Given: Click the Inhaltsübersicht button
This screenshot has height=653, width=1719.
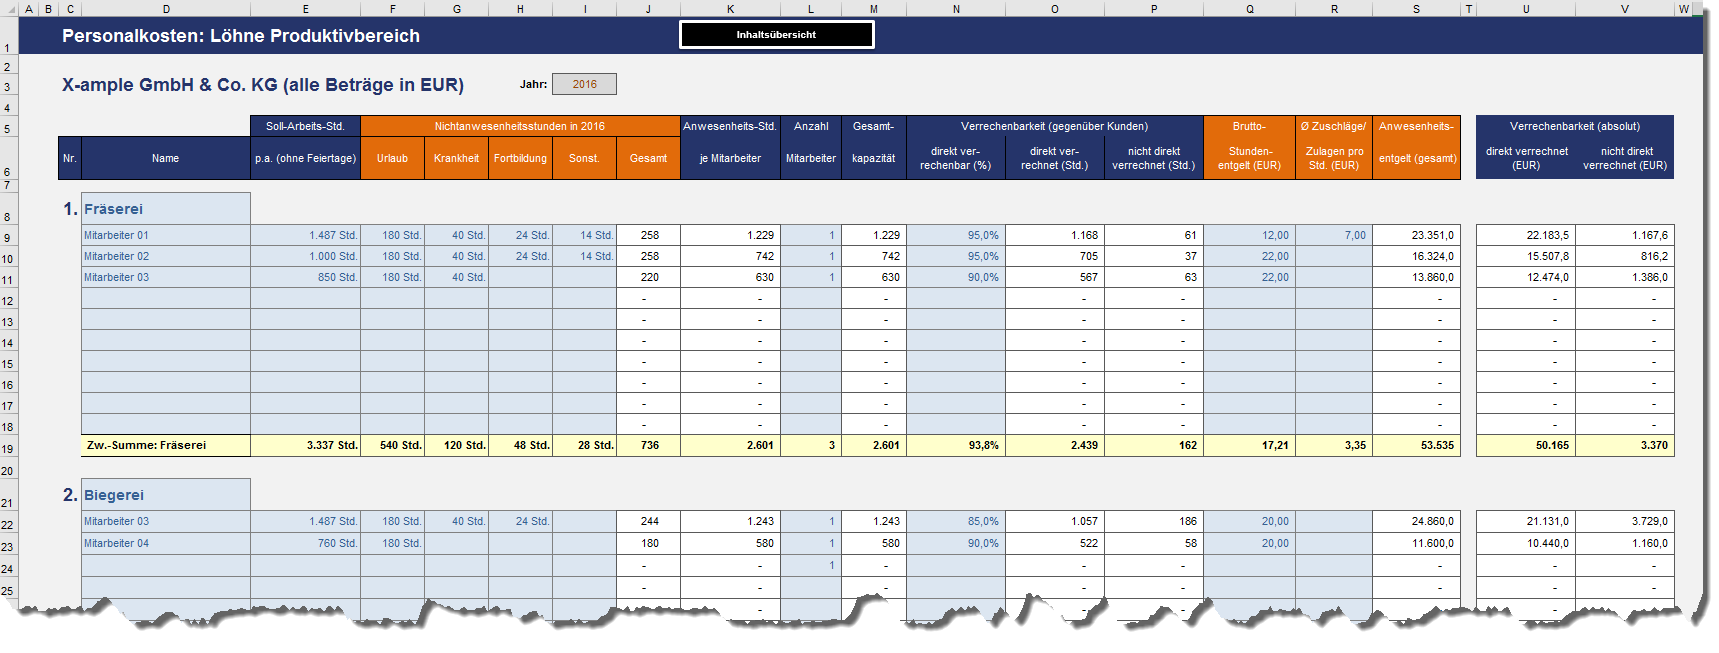Looking at the screenshot, I should (776, 35).
